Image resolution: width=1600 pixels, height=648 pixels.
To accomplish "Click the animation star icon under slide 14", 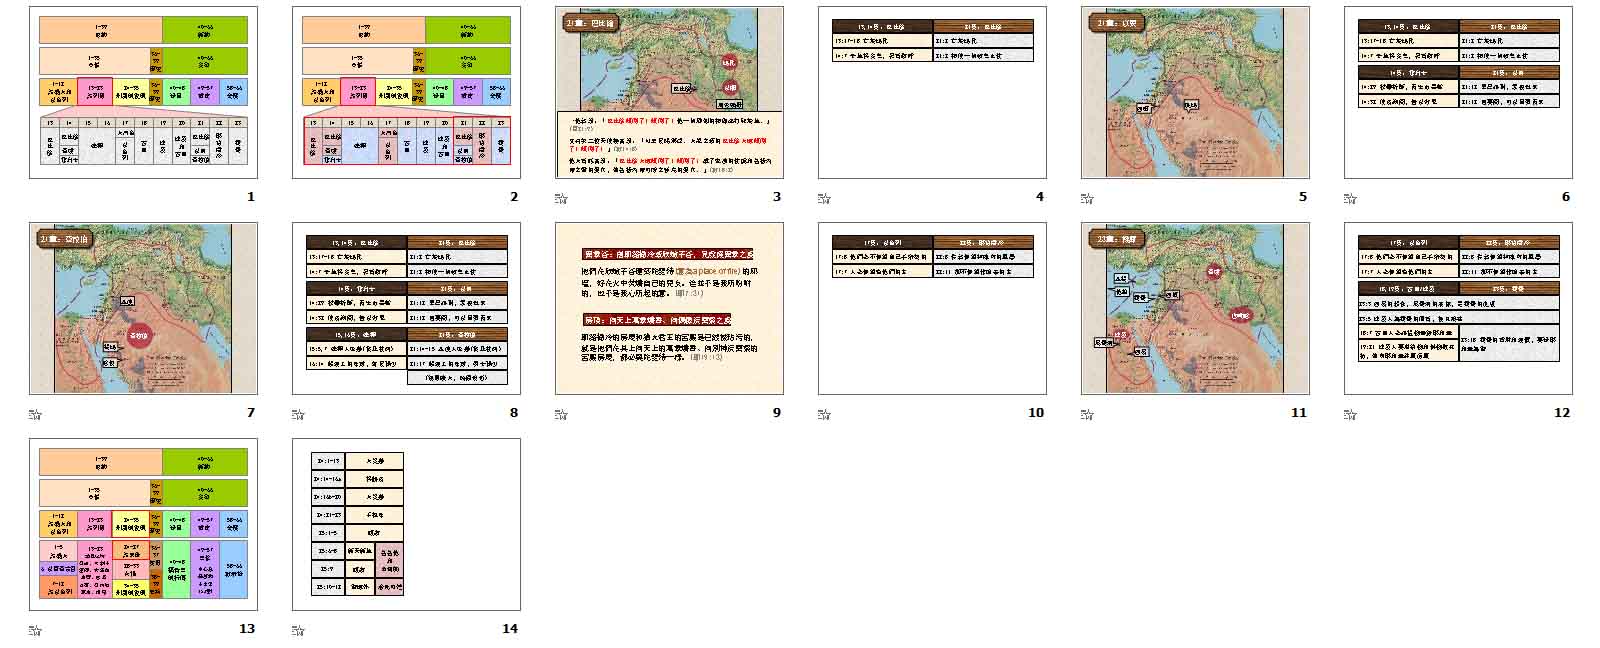I will tap(297, 630).
